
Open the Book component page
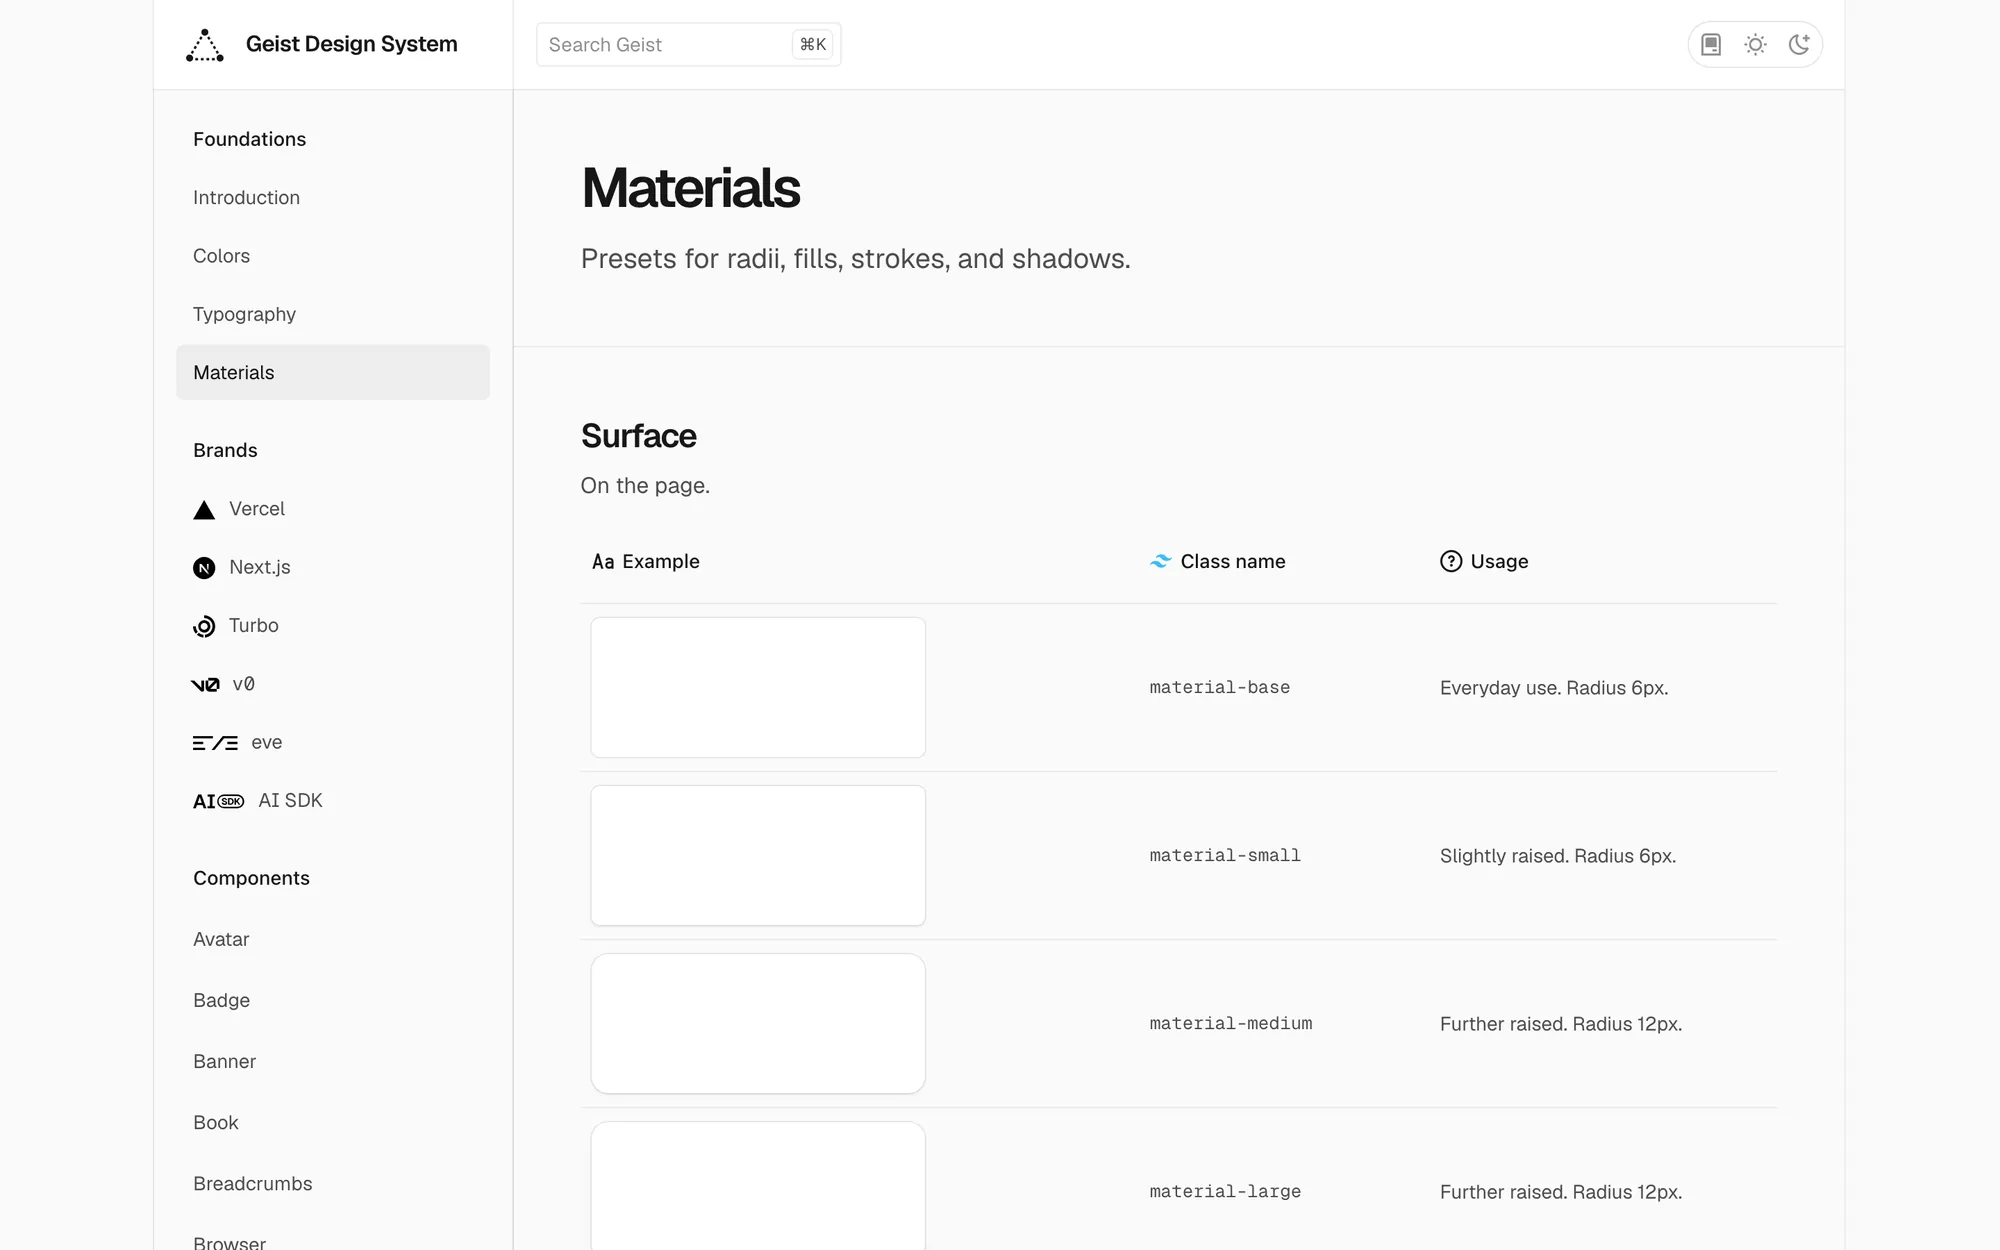click(216, 1122)
